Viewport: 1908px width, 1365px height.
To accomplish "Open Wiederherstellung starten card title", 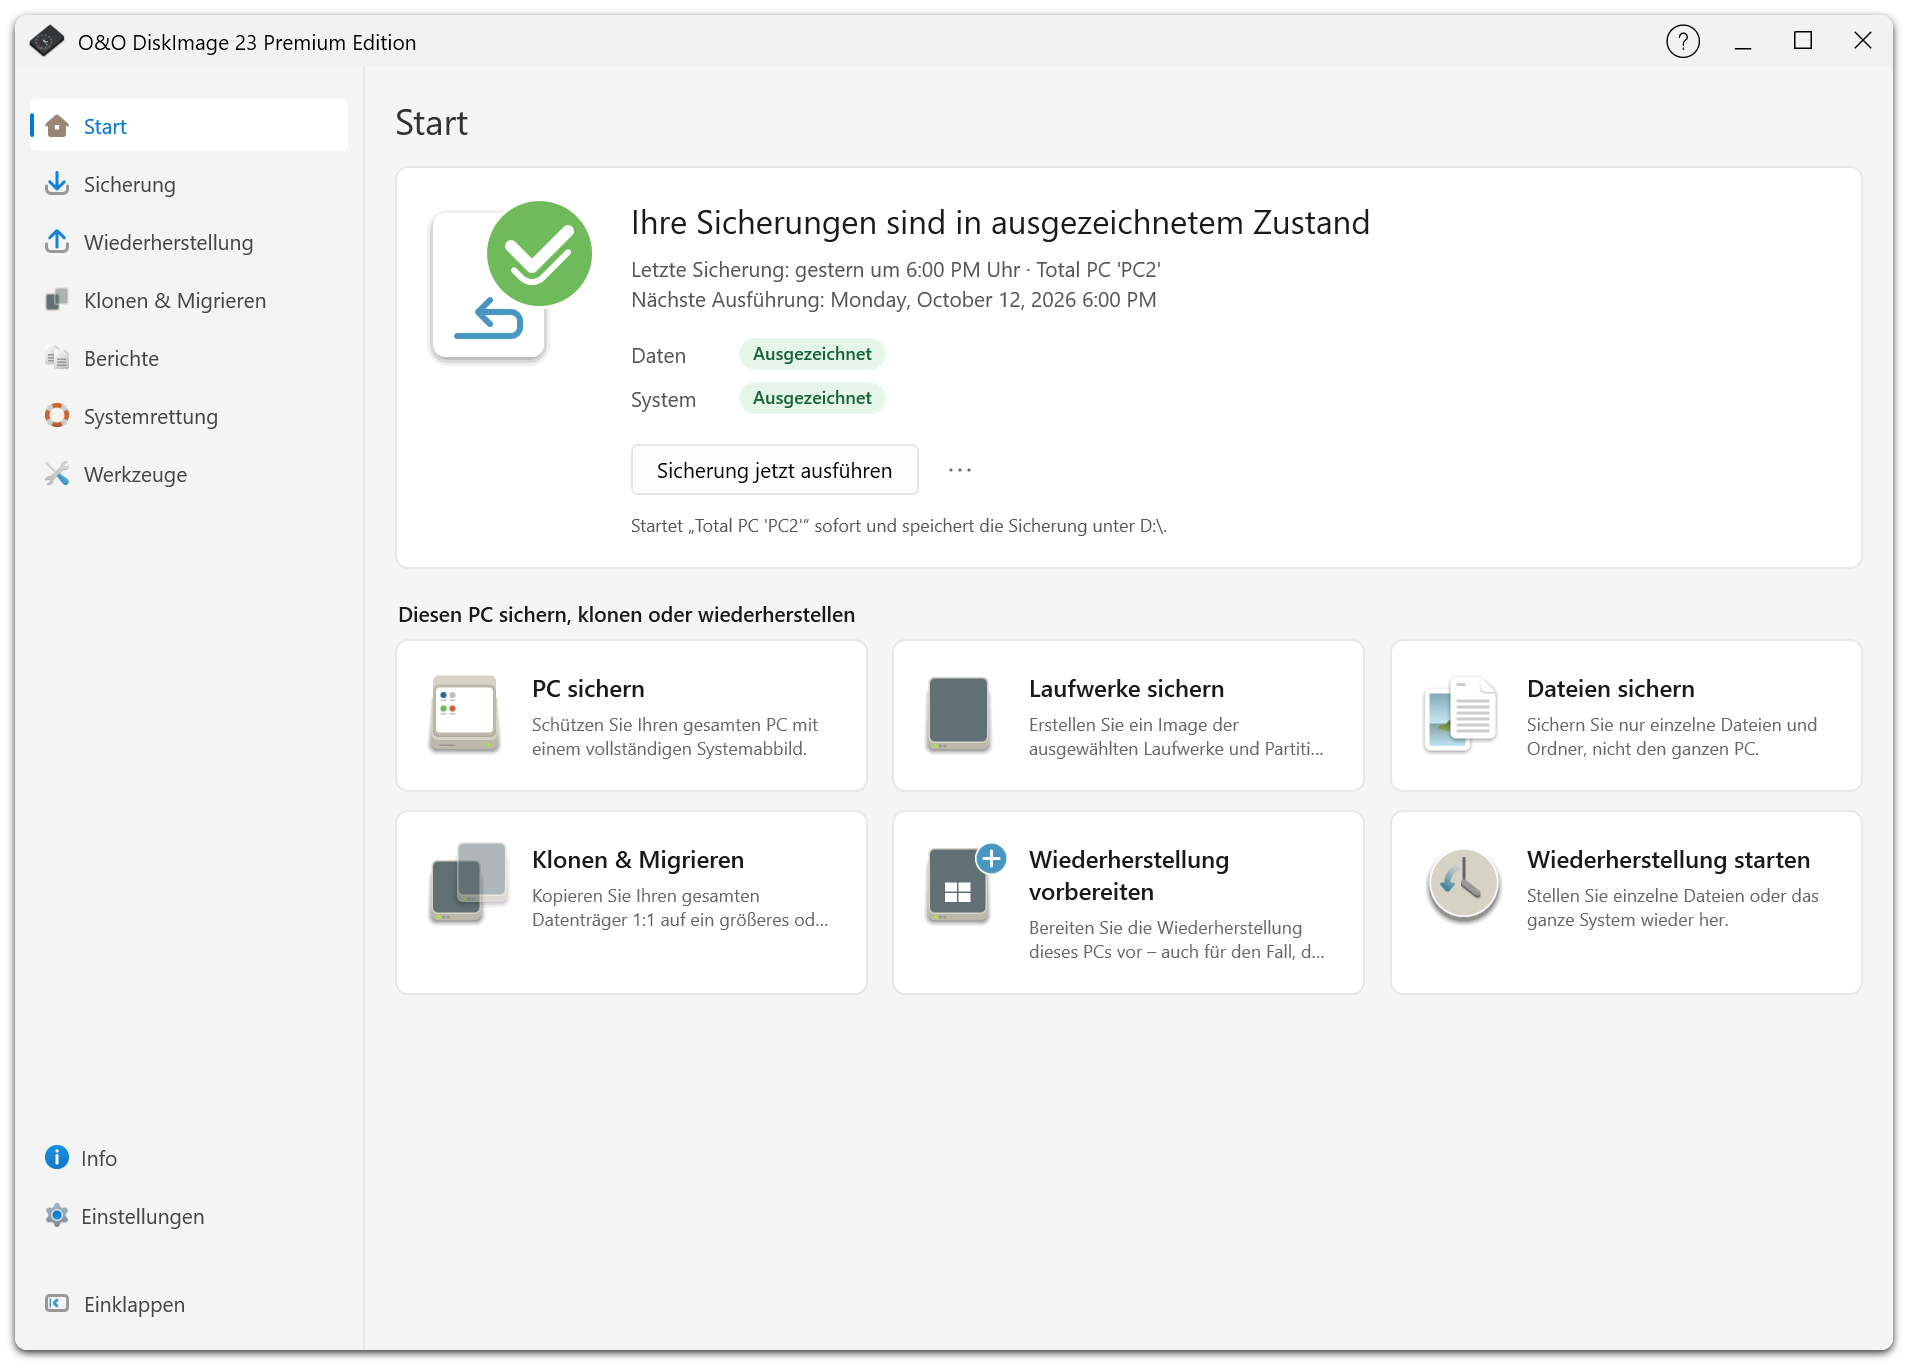I will coord(1668,860).
